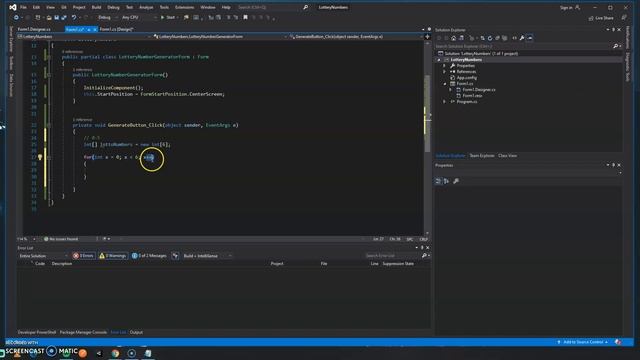Click the split editor plus icon
The image size is (640, 360).
pos(427,37)
